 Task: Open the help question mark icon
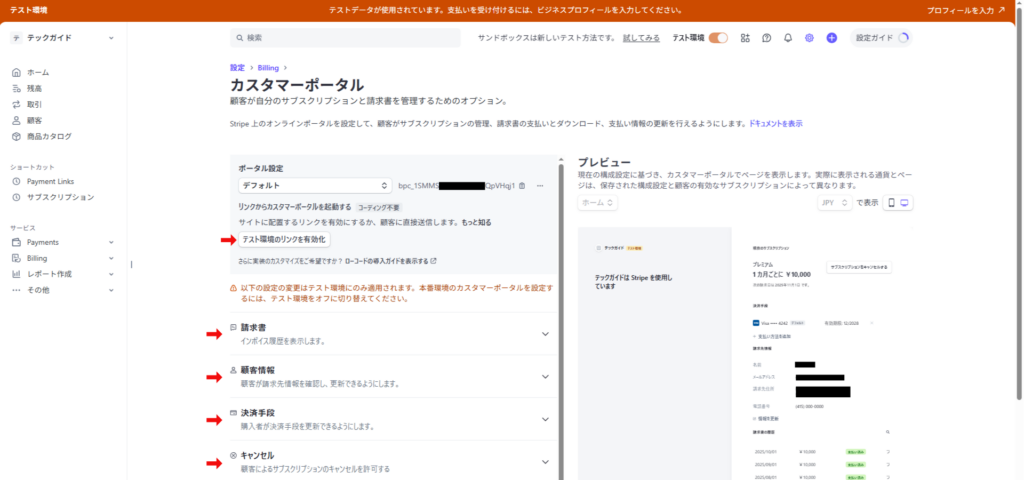point(767,38)
